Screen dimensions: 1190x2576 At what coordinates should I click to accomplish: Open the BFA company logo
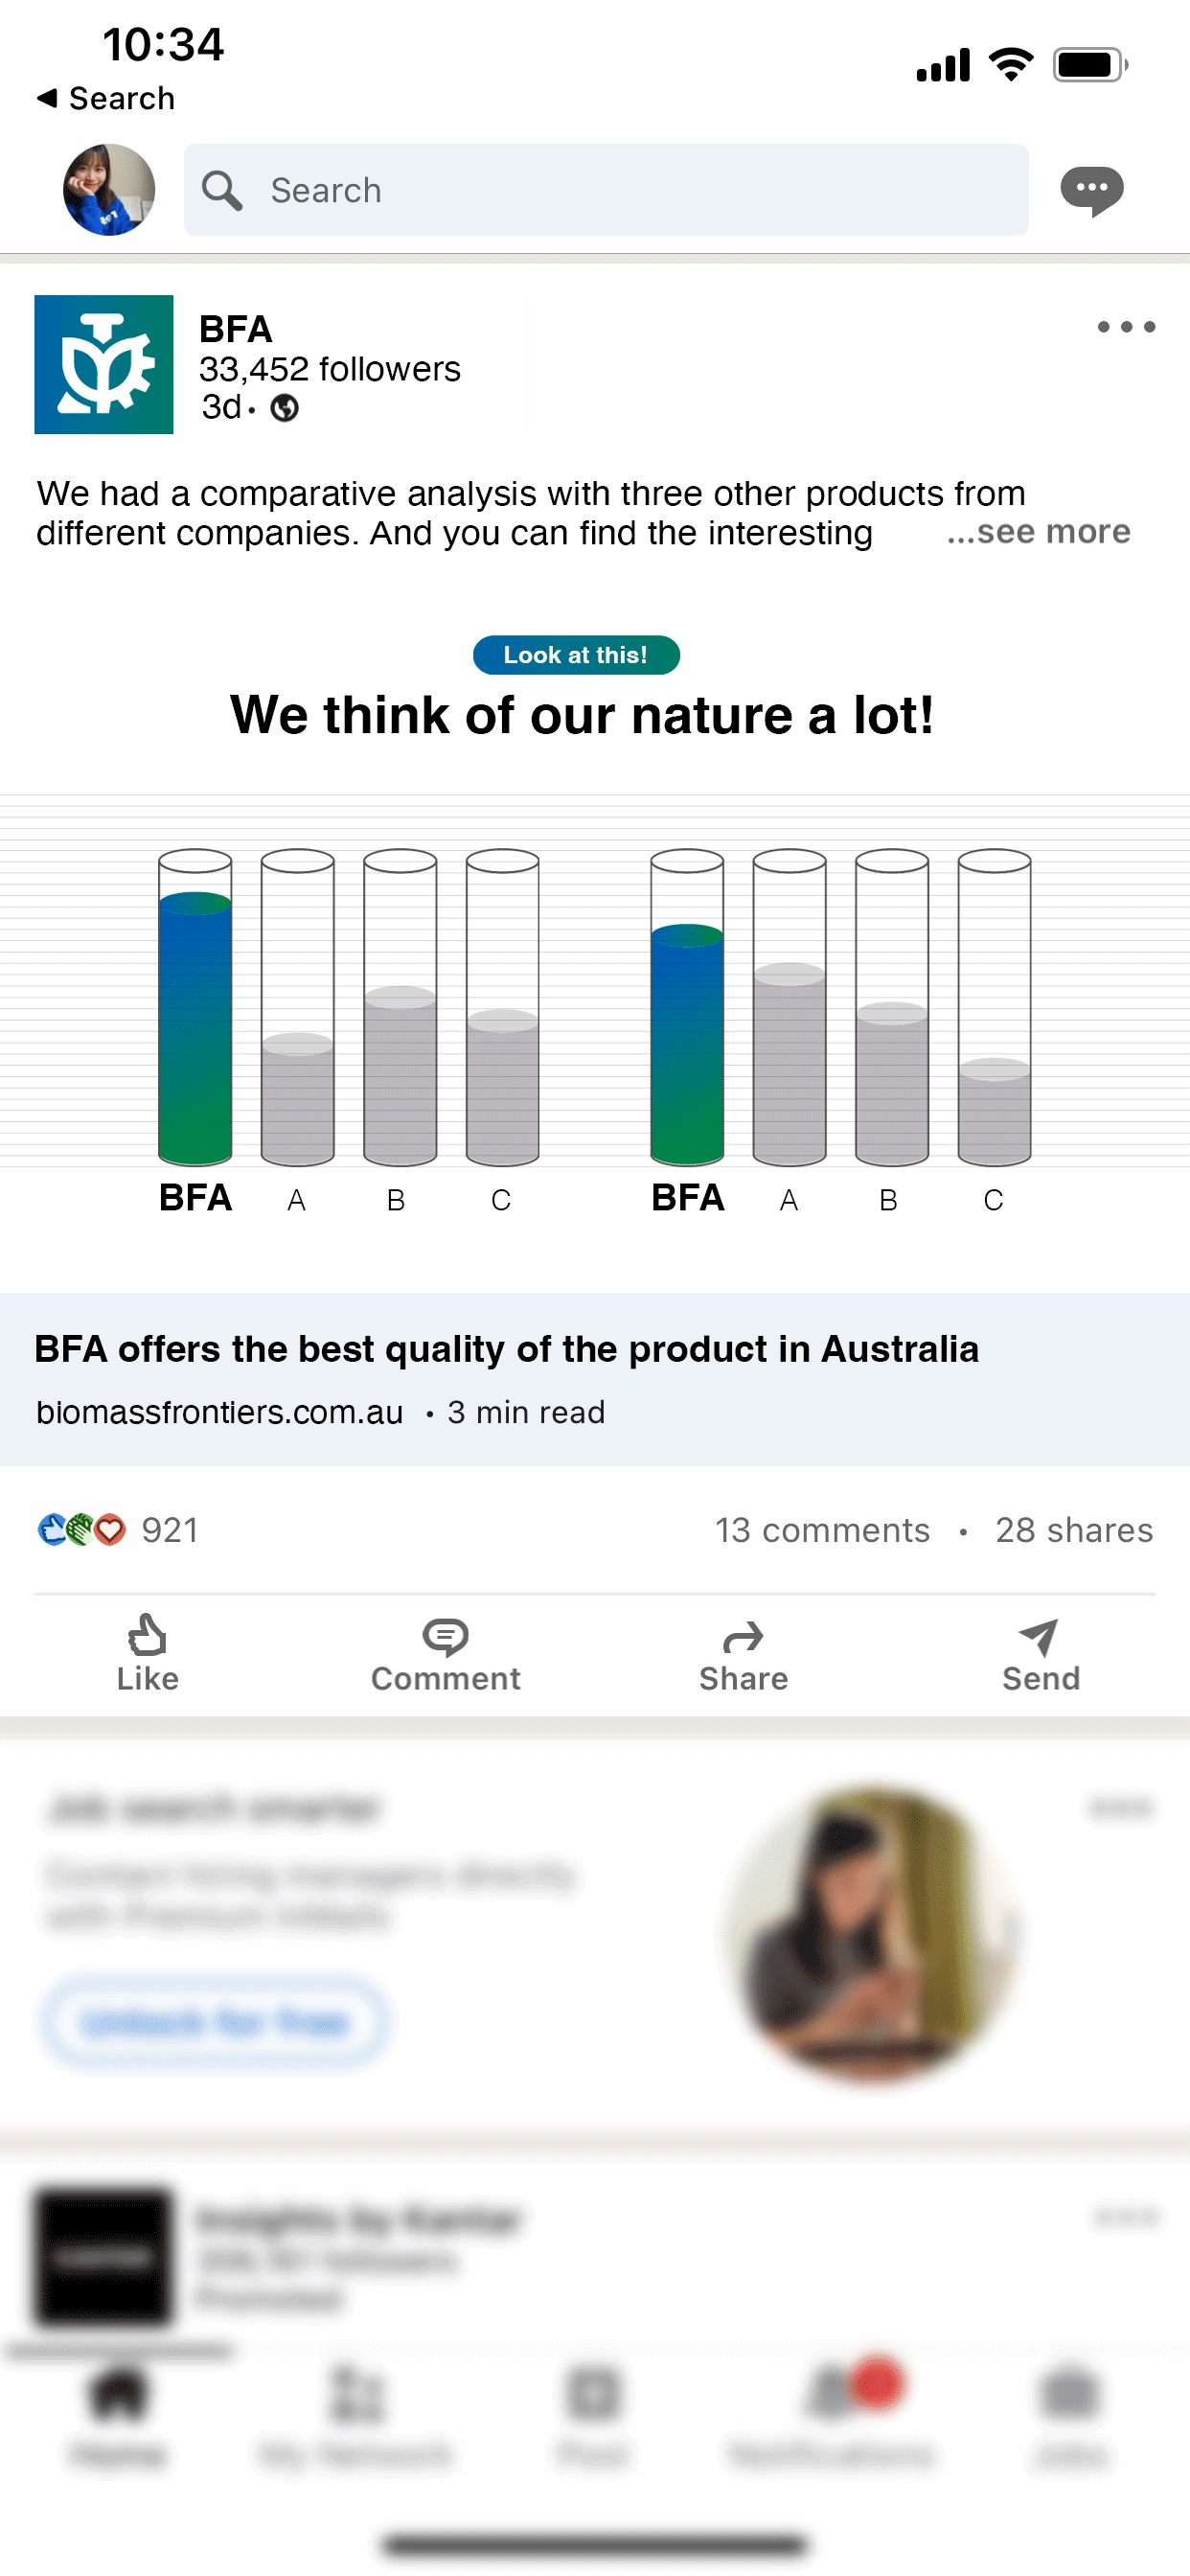(x=104, y=364)
